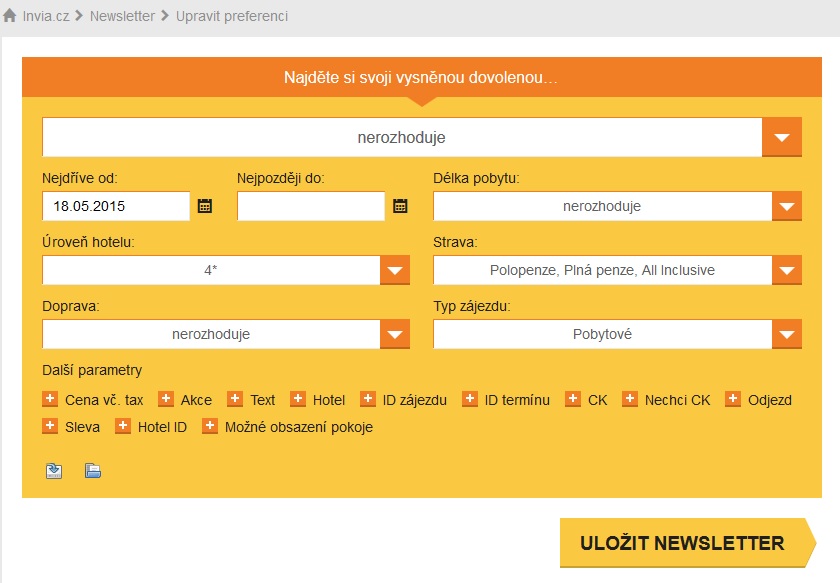Screen dimensions: 840x583
Task: Click the top destination dropdown arrow button
Action: coord(782,137)
